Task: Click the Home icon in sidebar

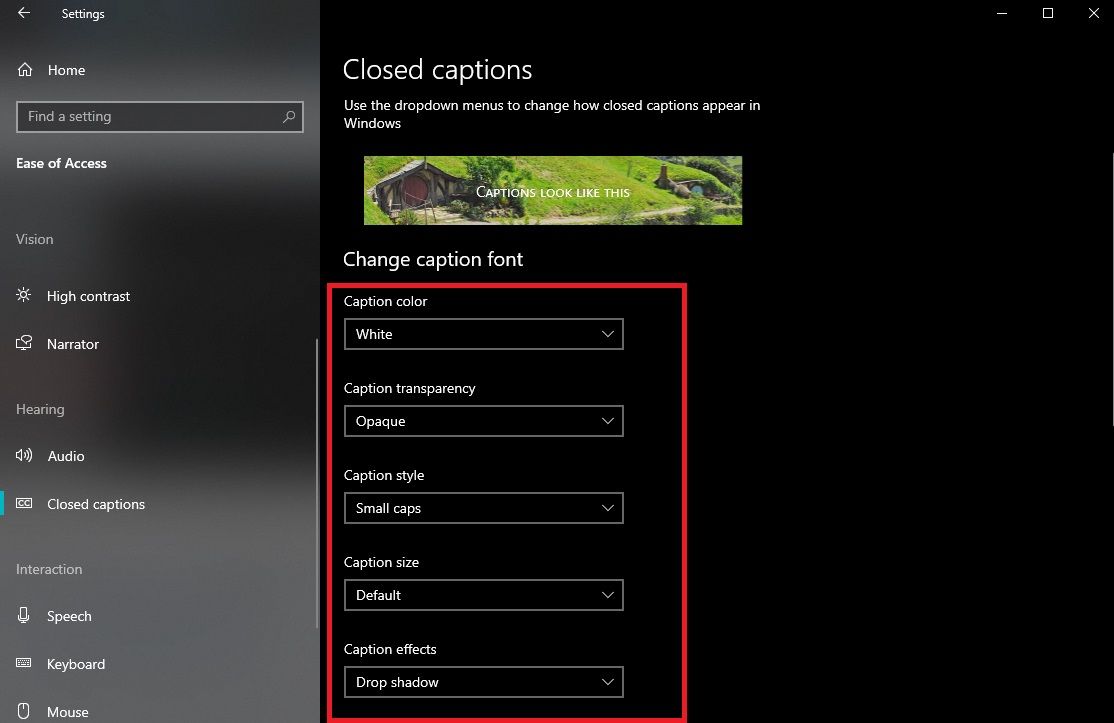Action: (24, 70)
